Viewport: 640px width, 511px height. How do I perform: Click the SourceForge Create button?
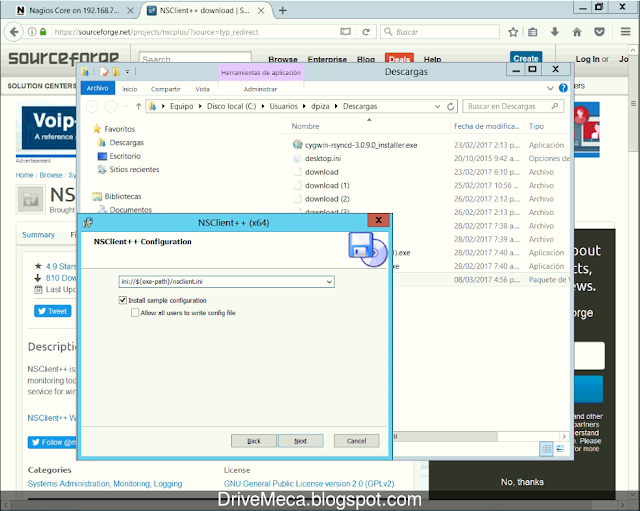(526, 58)
